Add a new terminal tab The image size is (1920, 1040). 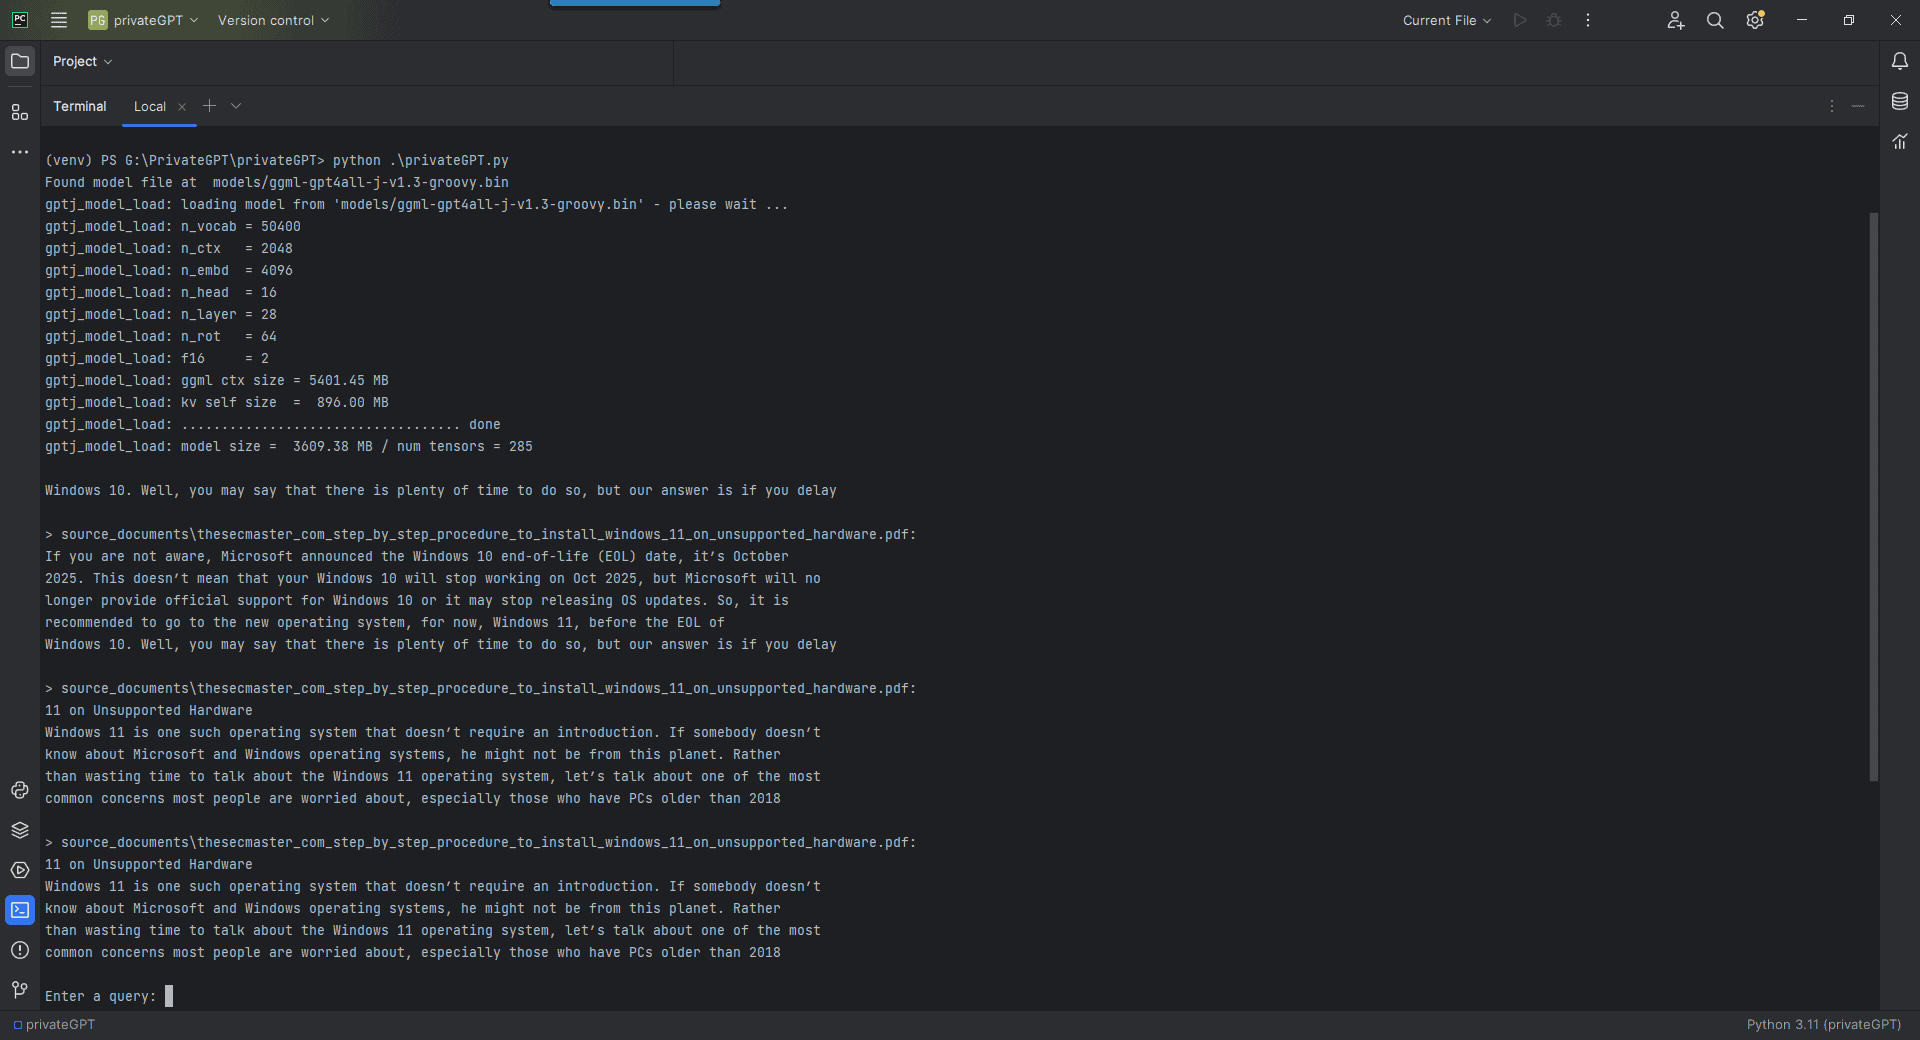[x=209, y=106]
